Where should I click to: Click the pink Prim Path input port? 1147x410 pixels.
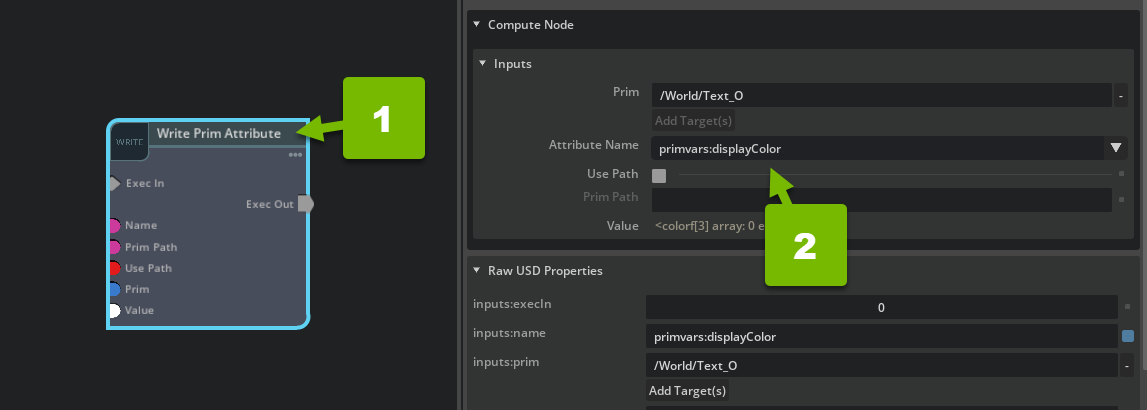(114, 247)
